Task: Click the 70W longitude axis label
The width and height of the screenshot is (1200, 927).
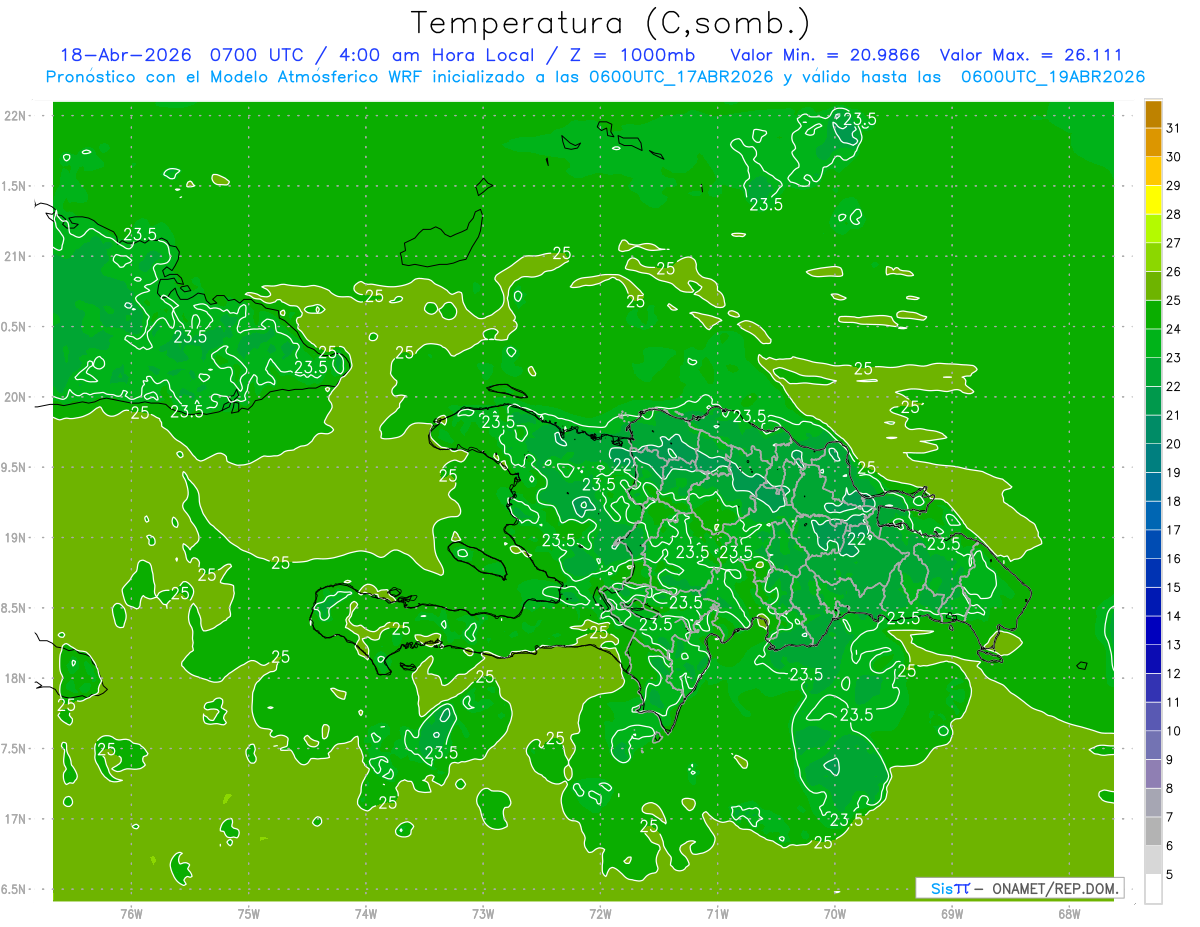Action: (x=834, y=913)
